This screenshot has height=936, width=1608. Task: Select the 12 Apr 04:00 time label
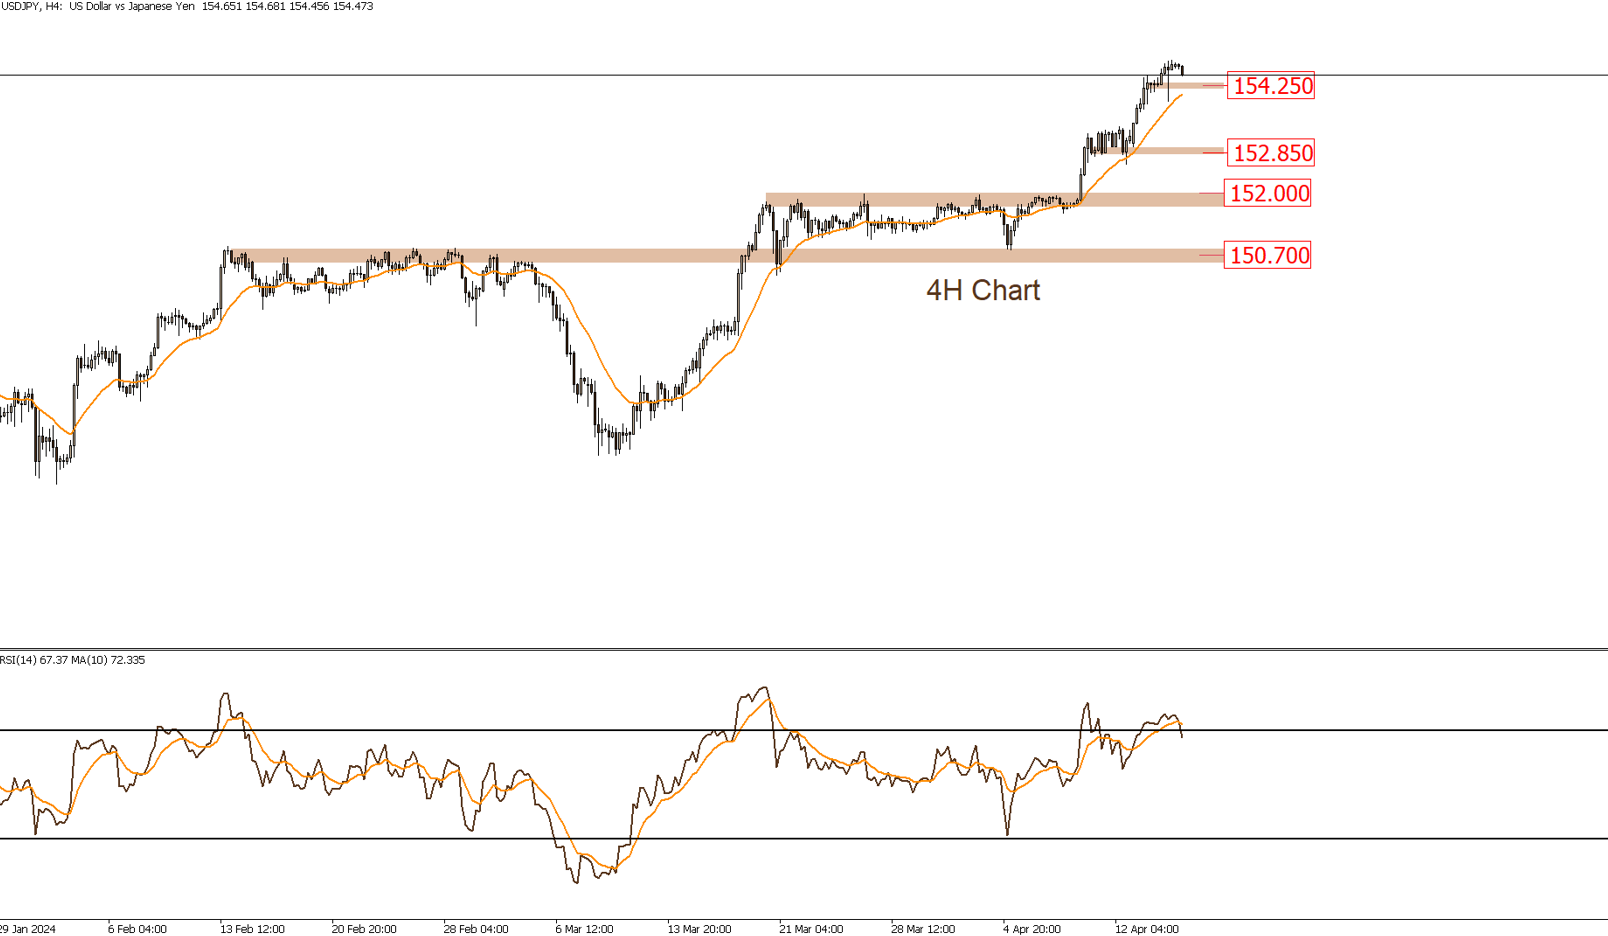[1147, 929]
